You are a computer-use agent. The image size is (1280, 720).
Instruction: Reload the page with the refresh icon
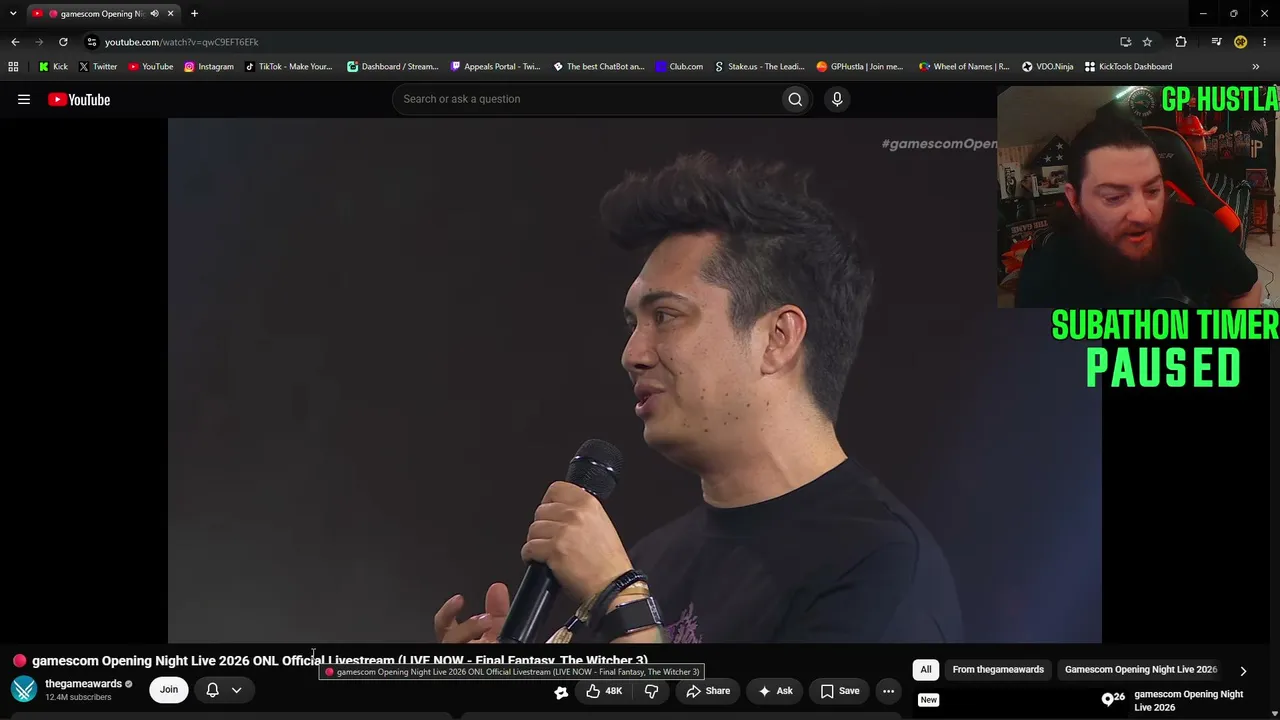(63, 42)
